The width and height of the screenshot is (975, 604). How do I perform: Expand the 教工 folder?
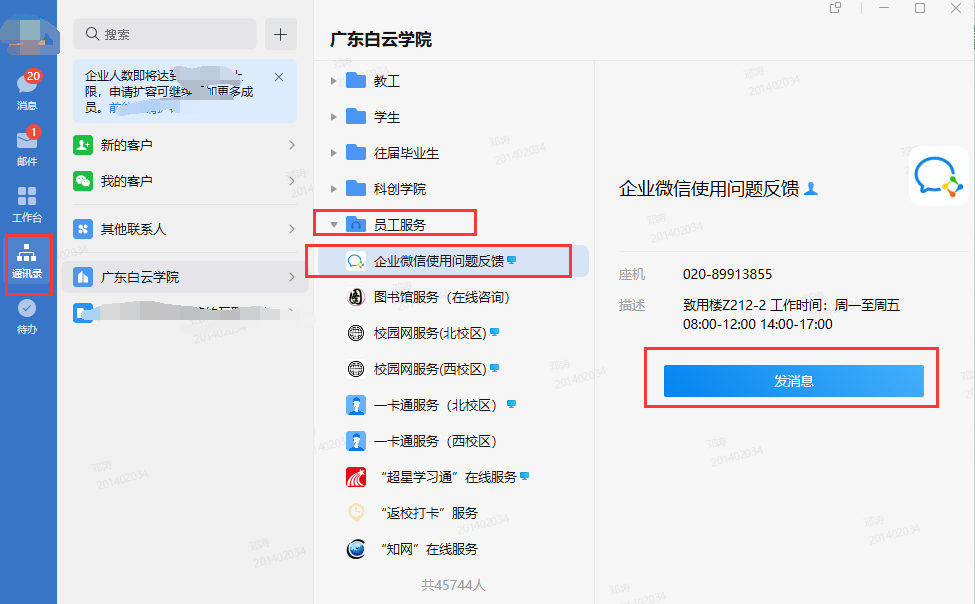tap(334, 81)
